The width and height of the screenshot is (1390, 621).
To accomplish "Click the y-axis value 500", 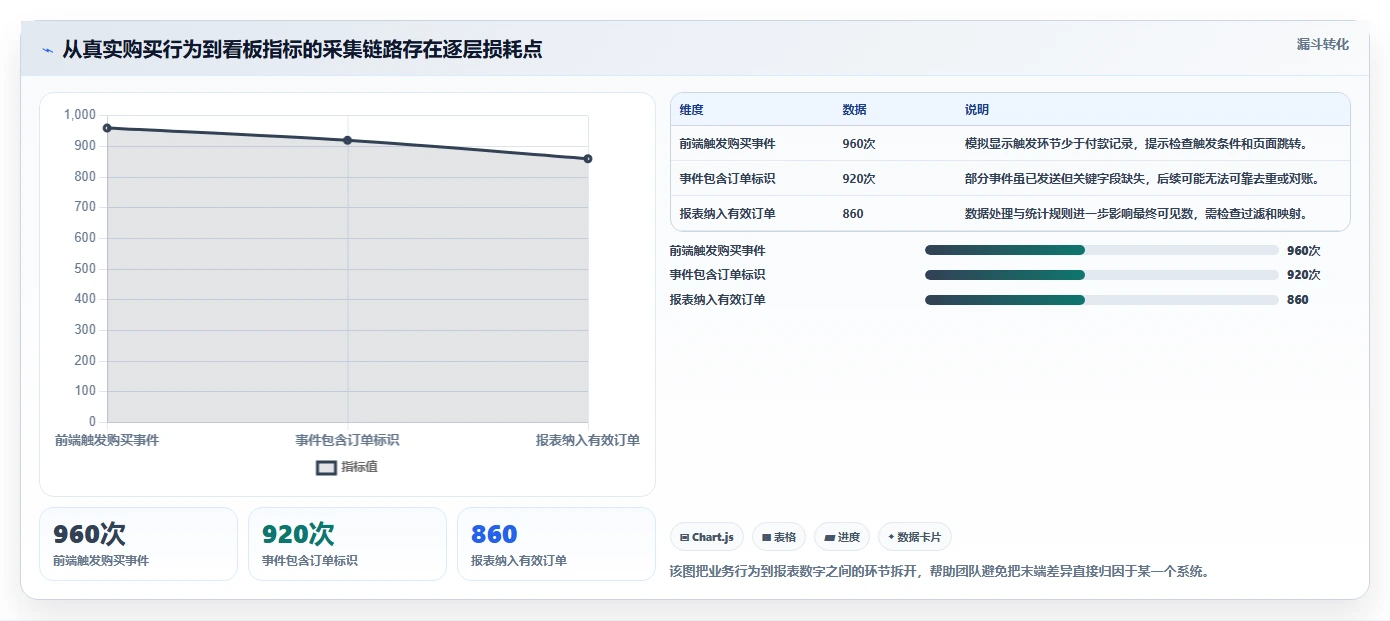I will coord(85,269).
